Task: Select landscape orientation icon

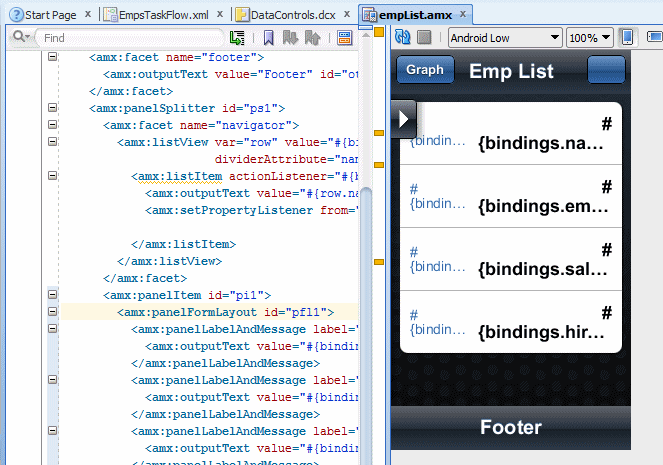Action: (655, 37)
